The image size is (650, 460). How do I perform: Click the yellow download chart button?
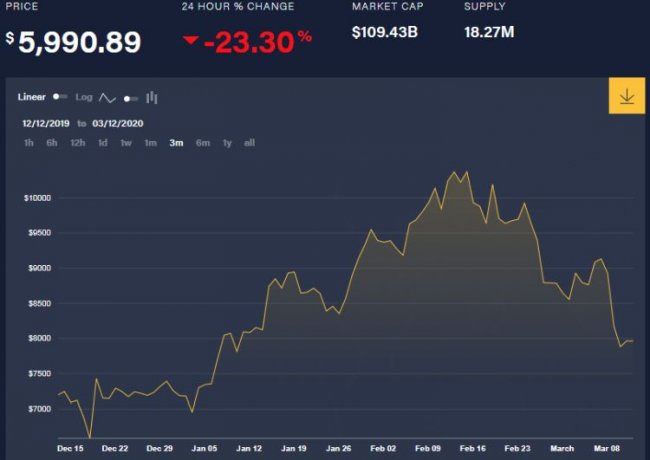pos(626,96)
